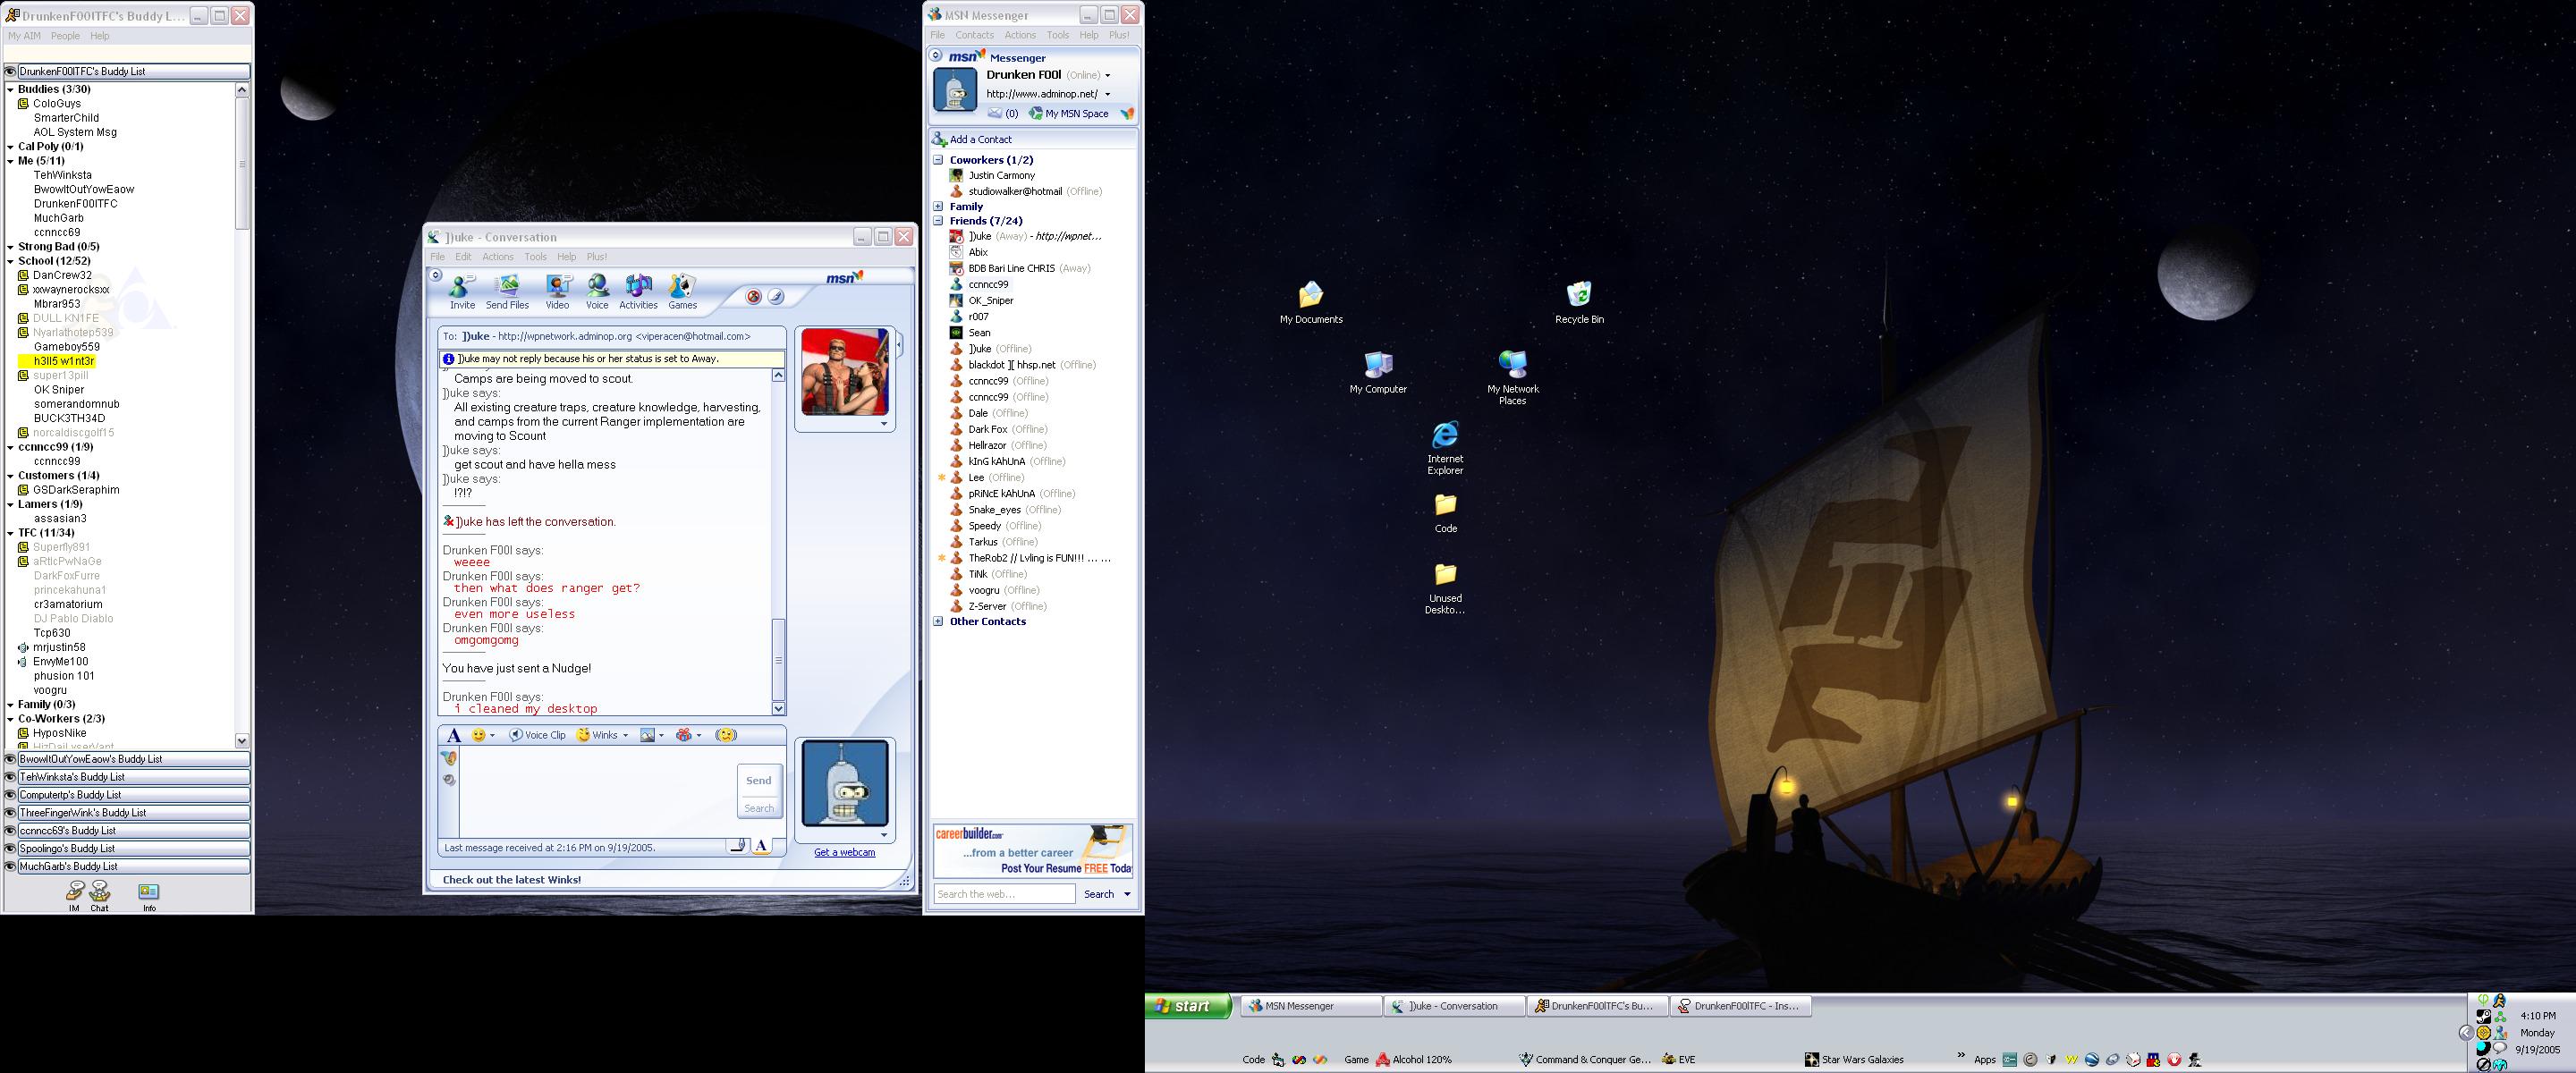This screenshot has width=2576, height=1073.
Task: Open the Plus! menu in MSN Messenger
Action: pos(1119,35)
